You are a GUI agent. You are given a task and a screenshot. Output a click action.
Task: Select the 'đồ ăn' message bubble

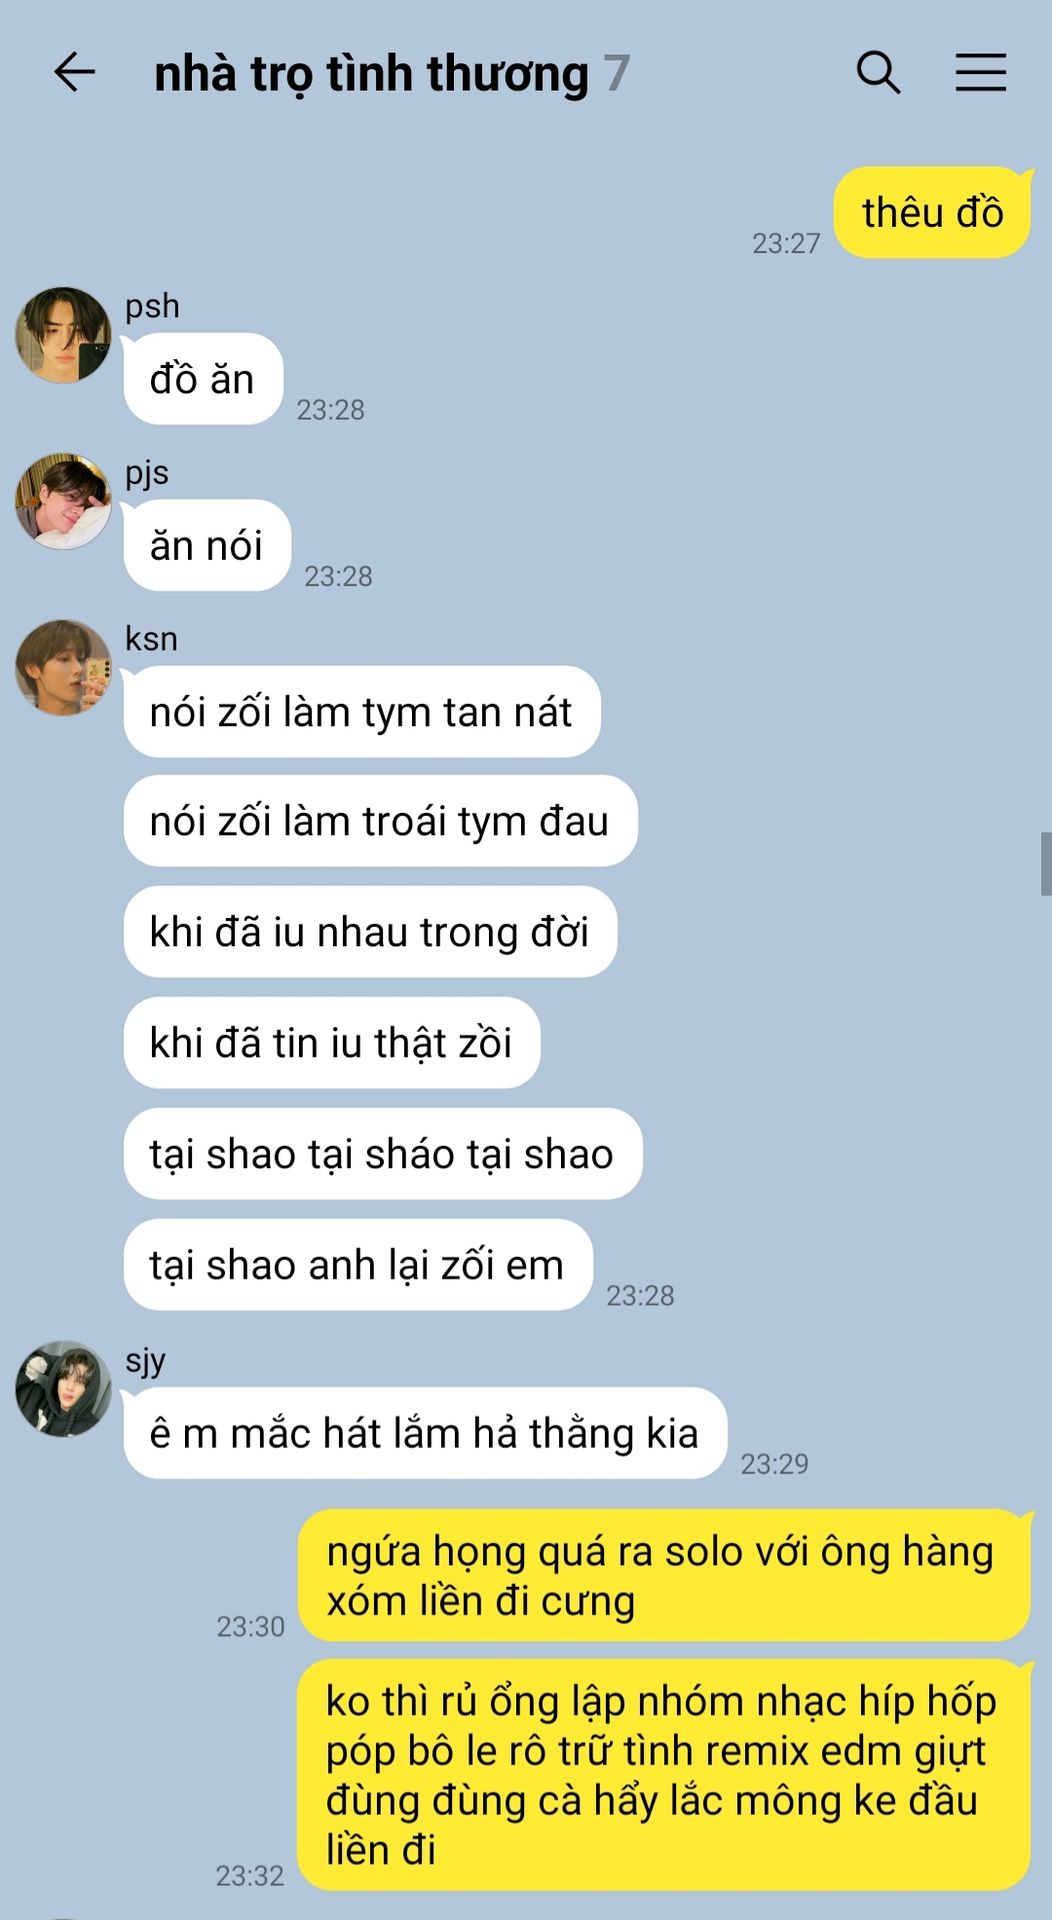pyautogui.click(x=203, y=379)
